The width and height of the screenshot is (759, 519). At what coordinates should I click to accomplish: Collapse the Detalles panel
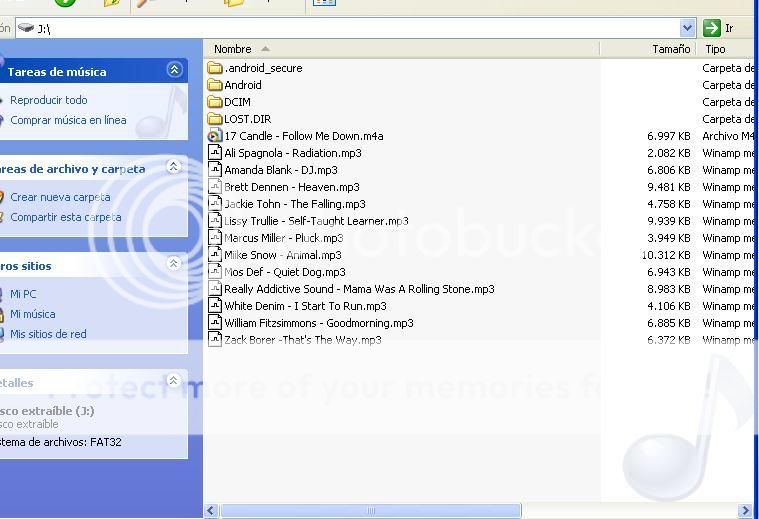(x=174, y=381)
